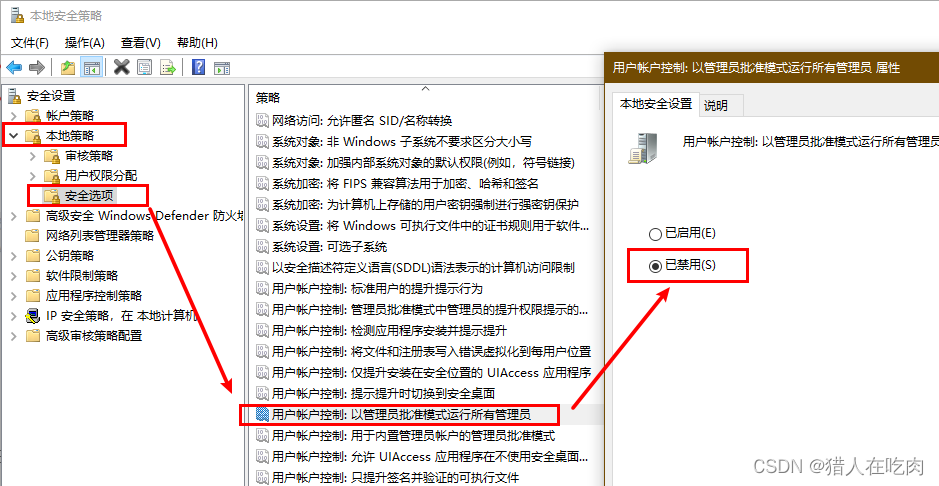This screenshot has width=939, height=486.
Task: Click the 安全设置 root node icon
Action: (x=15, y=95)
